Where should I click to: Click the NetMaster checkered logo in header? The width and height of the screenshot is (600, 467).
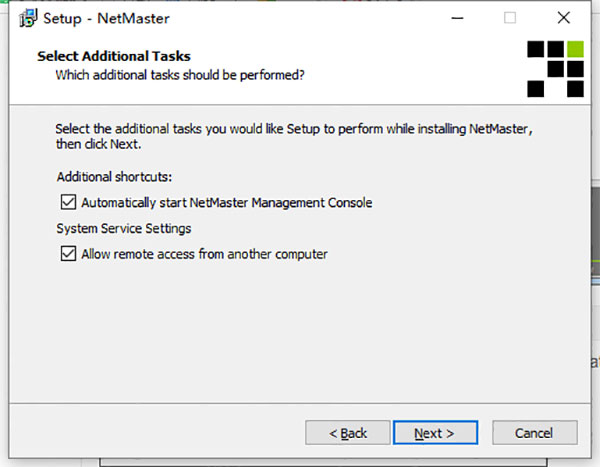(555, 68)
